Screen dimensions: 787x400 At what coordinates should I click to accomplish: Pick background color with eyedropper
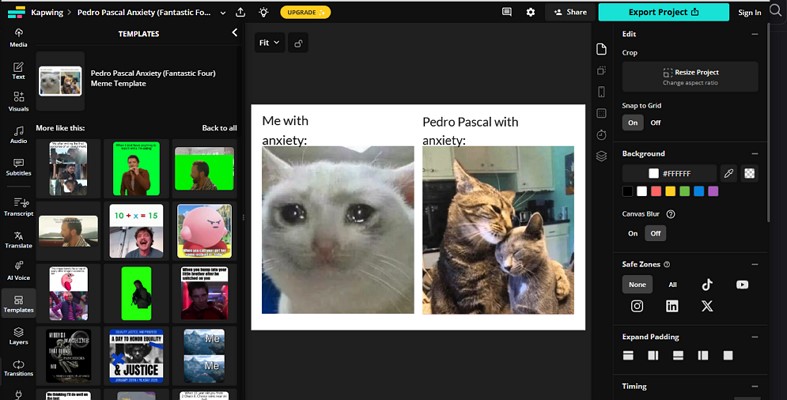[x=728, y=173]
